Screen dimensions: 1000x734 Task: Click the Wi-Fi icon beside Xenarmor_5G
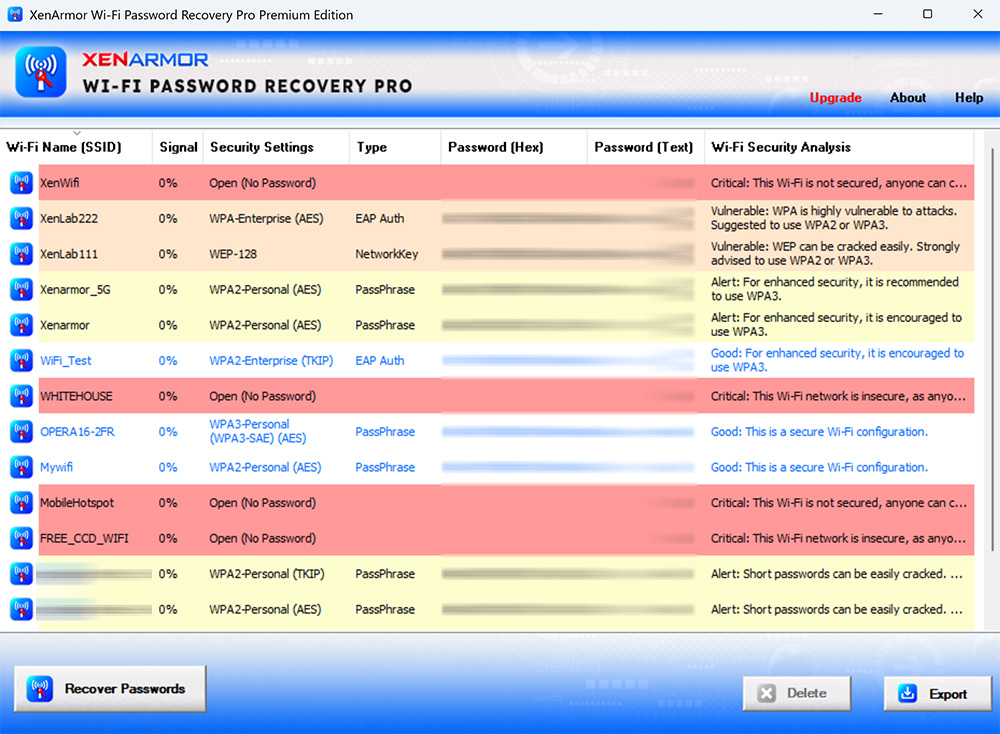click(22, 290)
